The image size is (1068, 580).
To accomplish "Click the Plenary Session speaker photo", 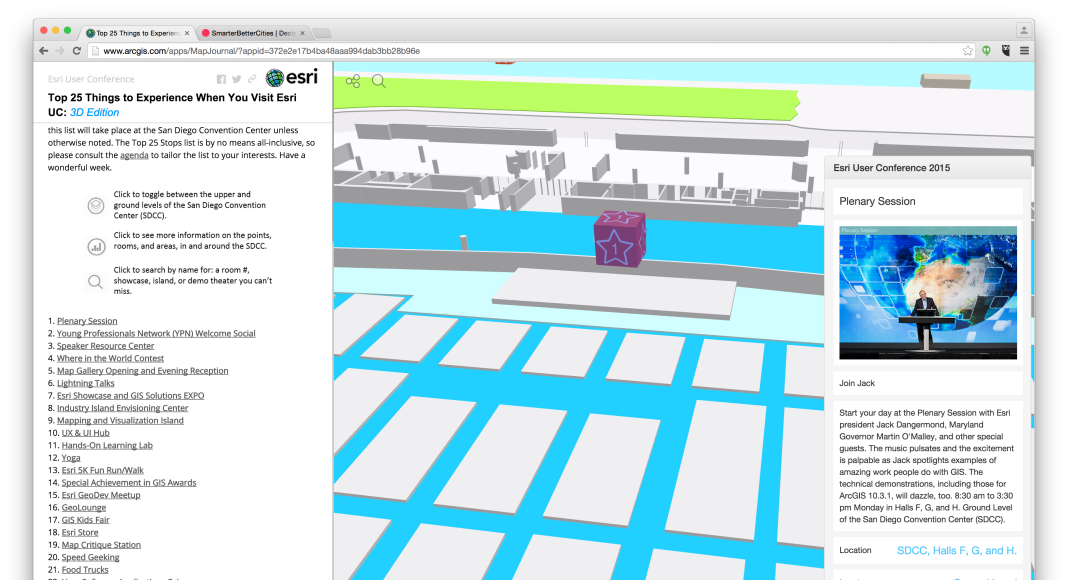I will pos(928,293).
